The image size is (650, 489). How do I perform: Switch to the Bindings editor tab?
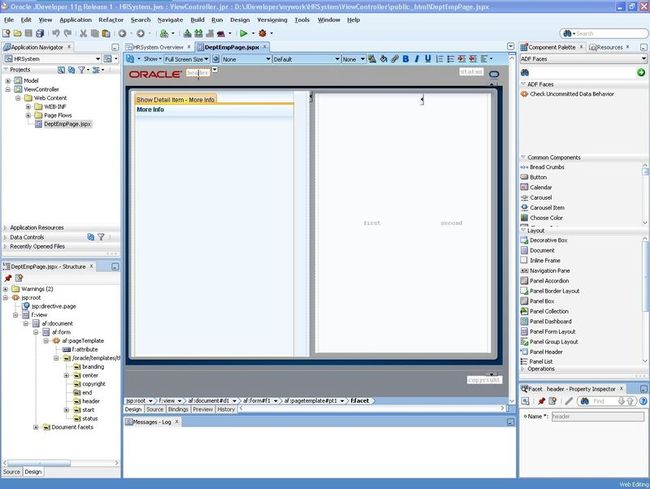[x=178, y=409]
